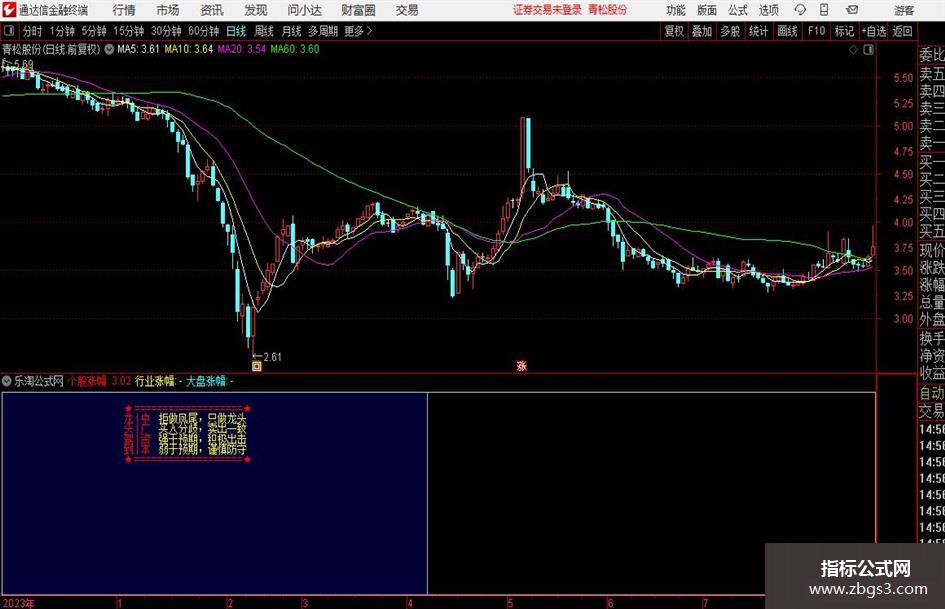The height and width of the screenshot is (609, 945).
Task: Open the 财富圈 menu
Action: tap(358, 10)
